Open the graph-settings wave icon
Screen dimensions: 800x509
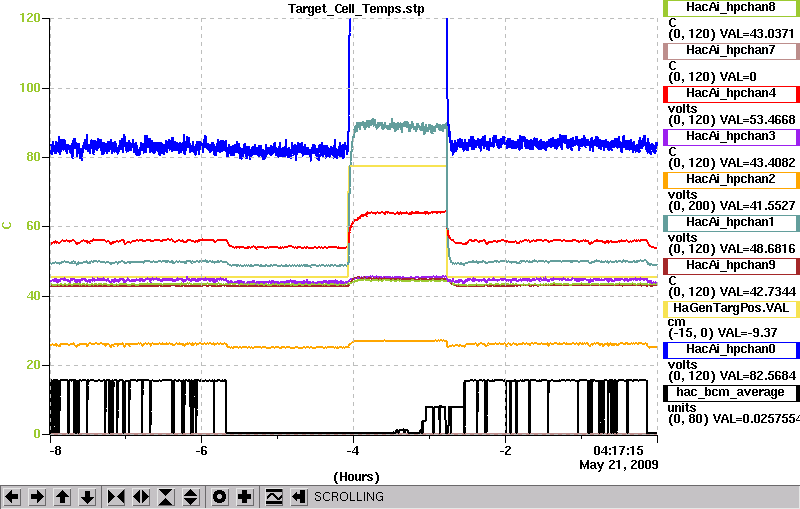(274, 497)
